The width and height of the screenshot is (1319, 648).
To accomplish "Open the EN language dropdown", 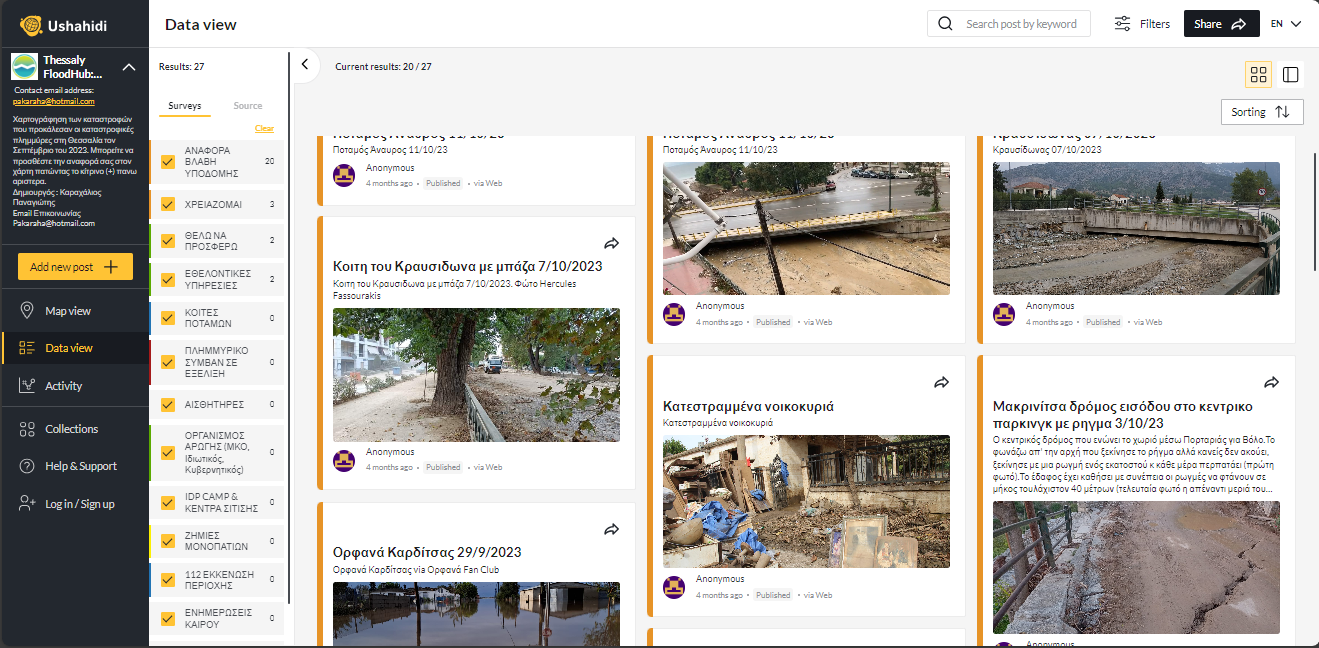I will [x=1285, y=24].
